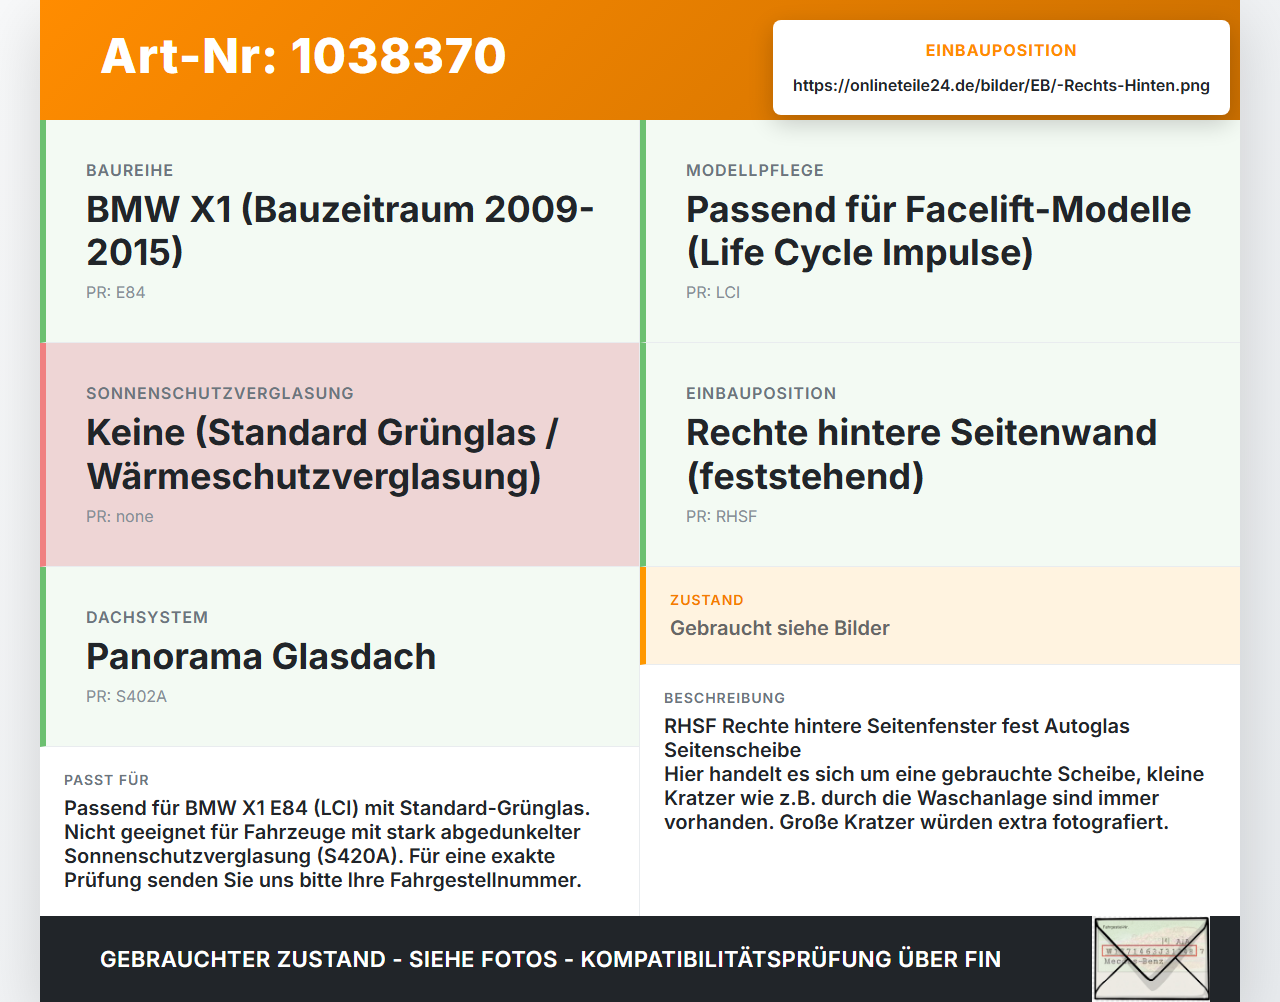
Task: Click the ZUSTAND label
Action: (x=707, y=600)
